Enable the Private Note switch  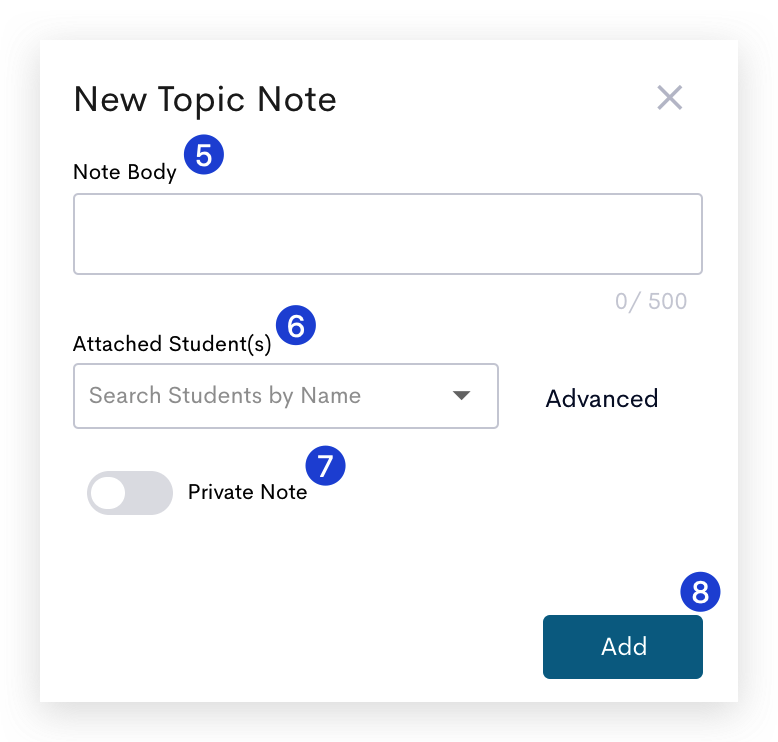point(130,493)
